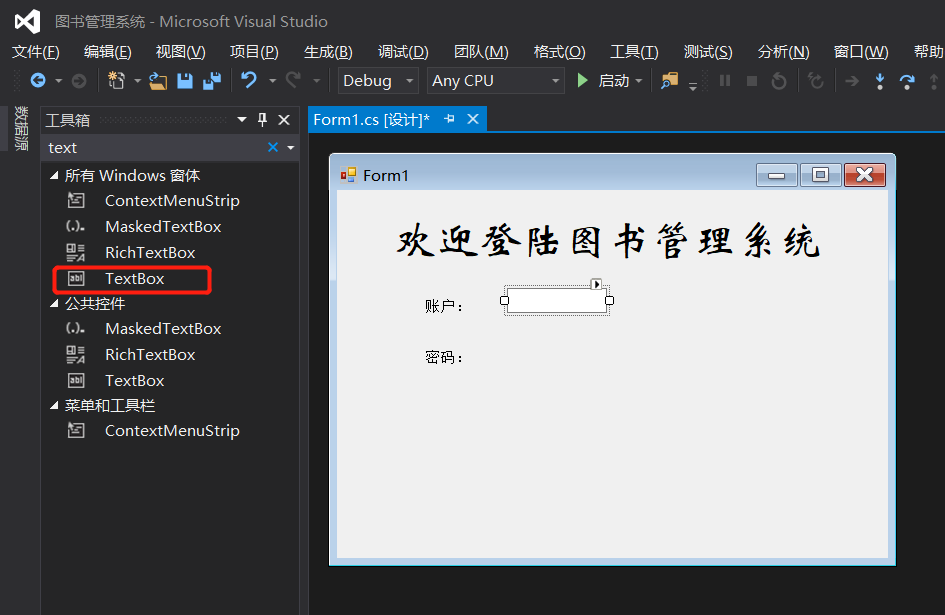Image resolution: width=945 pixels, height=615 pixels.
Task: Open the toolbox search options dropdown
Action: click(x=290, y=148)
